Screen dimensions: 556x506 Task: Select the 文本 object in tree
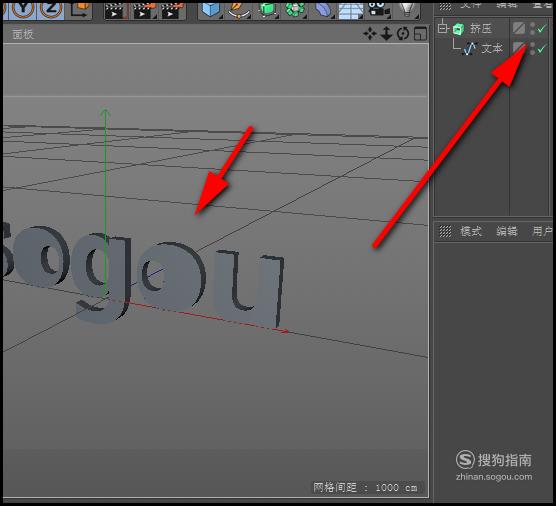(x=492, y=49)
